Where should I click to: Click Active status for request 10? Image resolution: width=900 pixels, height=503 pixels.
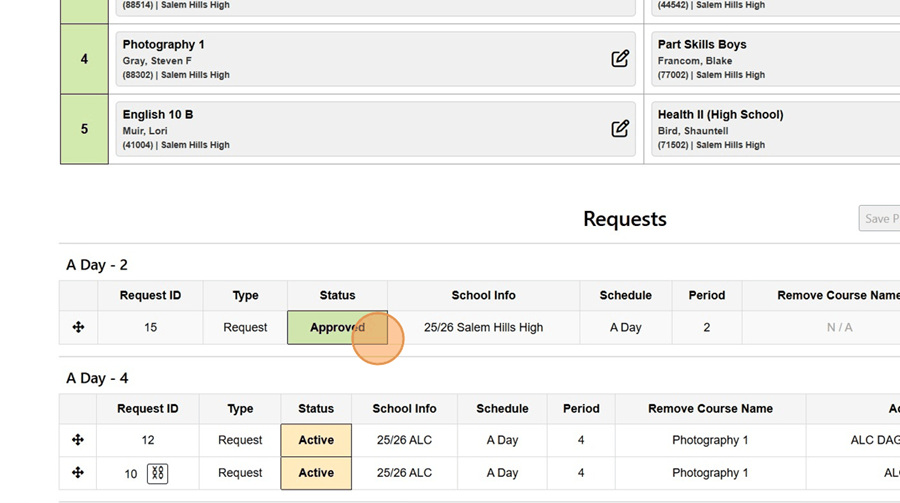(316, 473)
